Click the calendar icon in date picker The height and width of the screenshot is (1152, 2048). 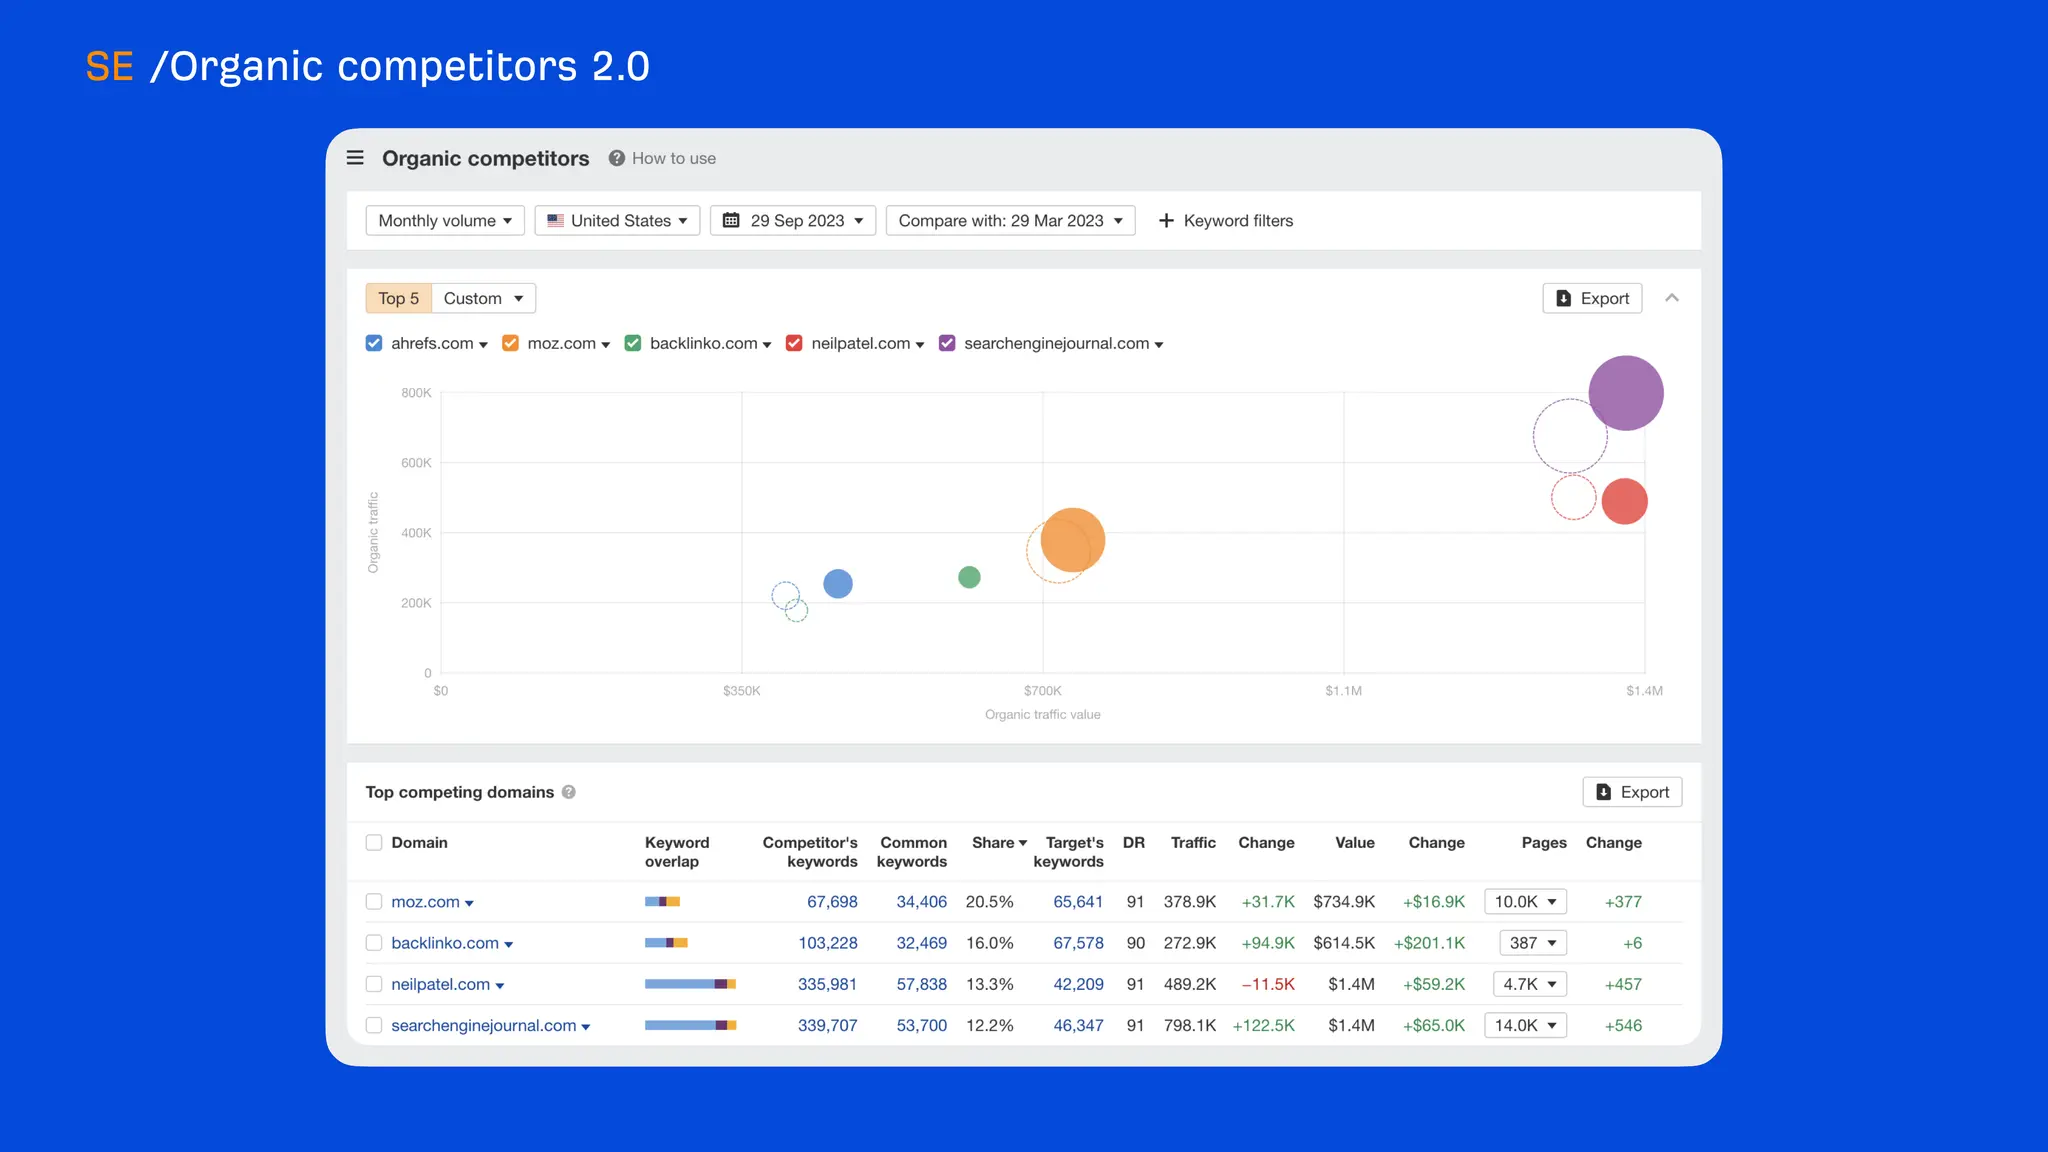pyautogui.click(x=731, y=220)
